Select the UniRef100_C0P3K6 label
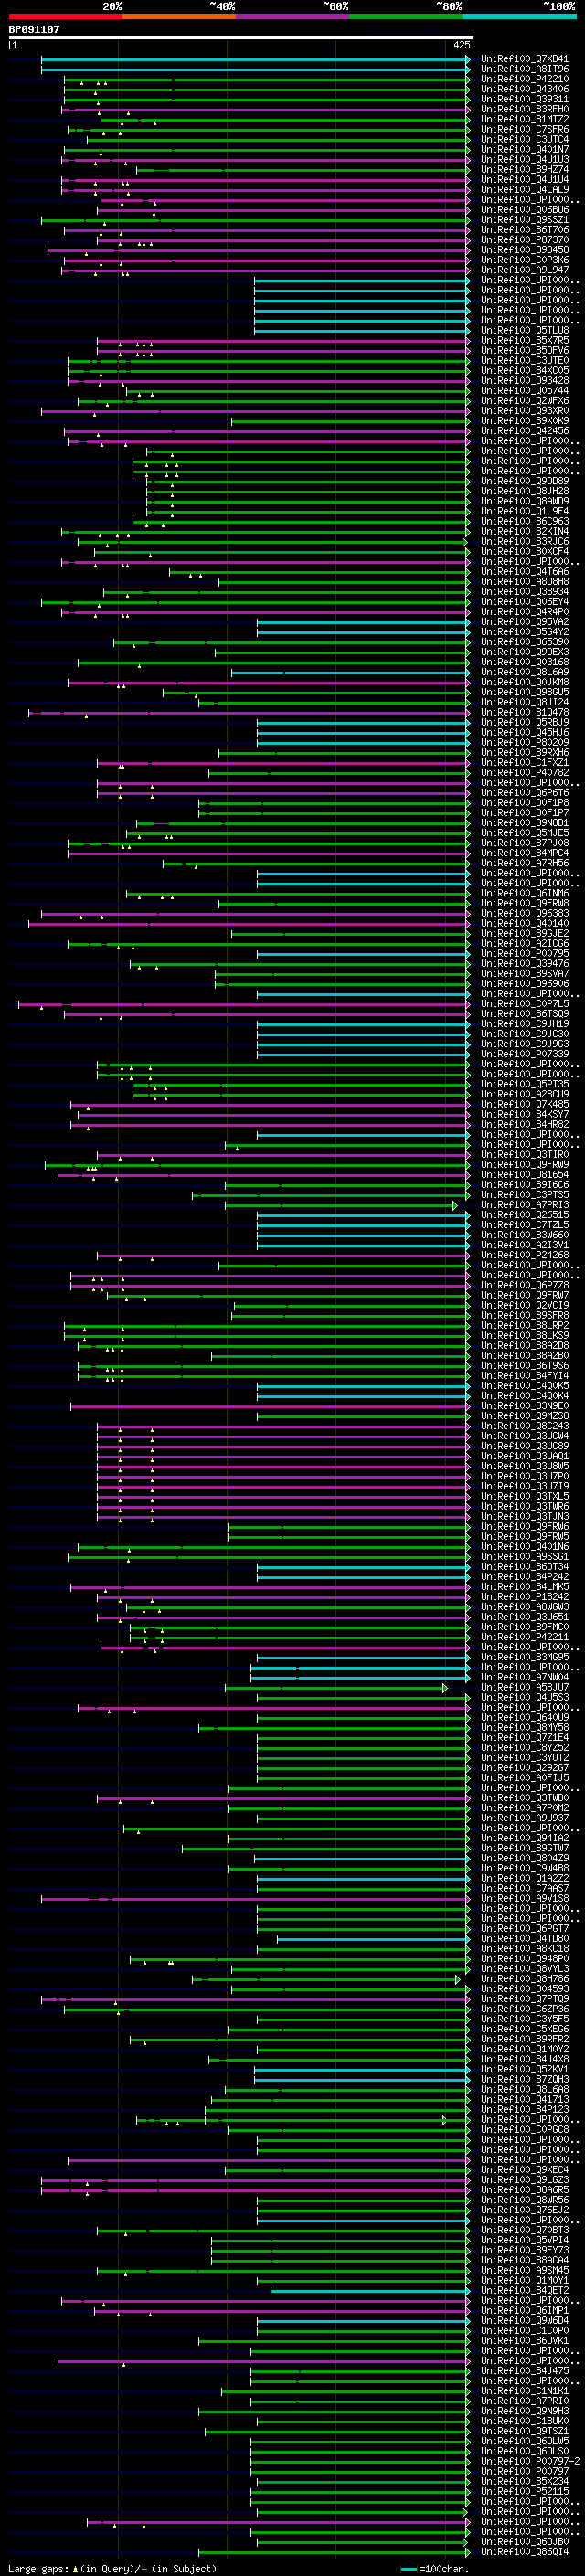This screenshot has height=2576, width=585. [x=524, y=260]
